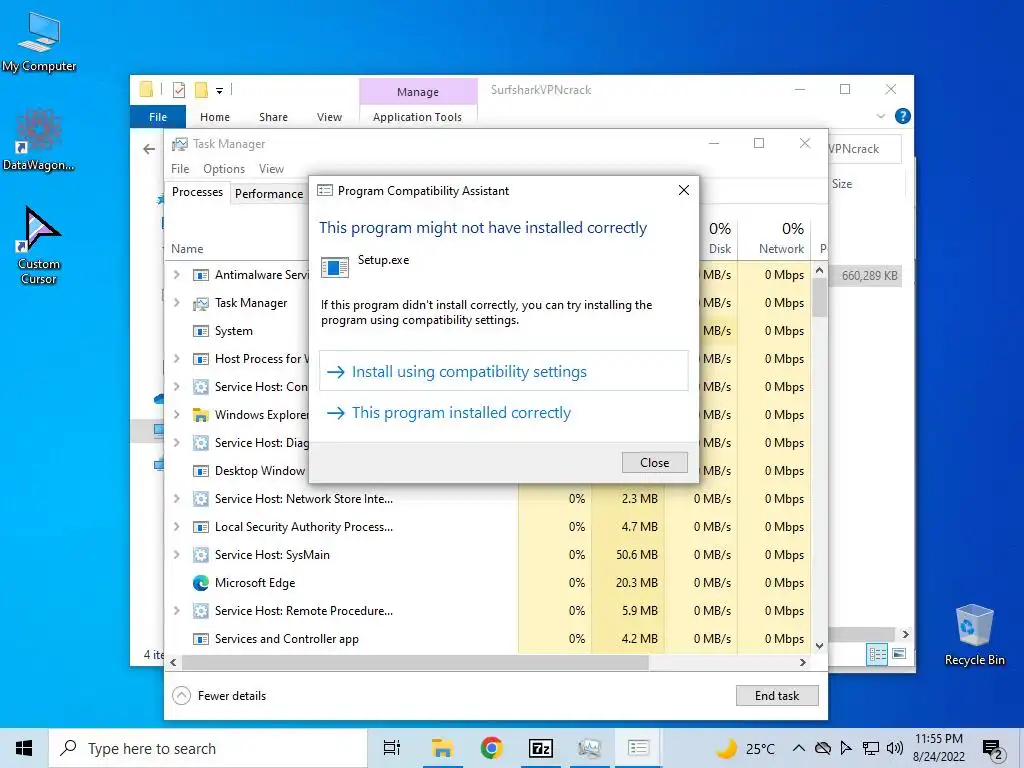Launch the Custom Cursor desktop shortcut
The image size is (1024, 768).
(39, 245)
